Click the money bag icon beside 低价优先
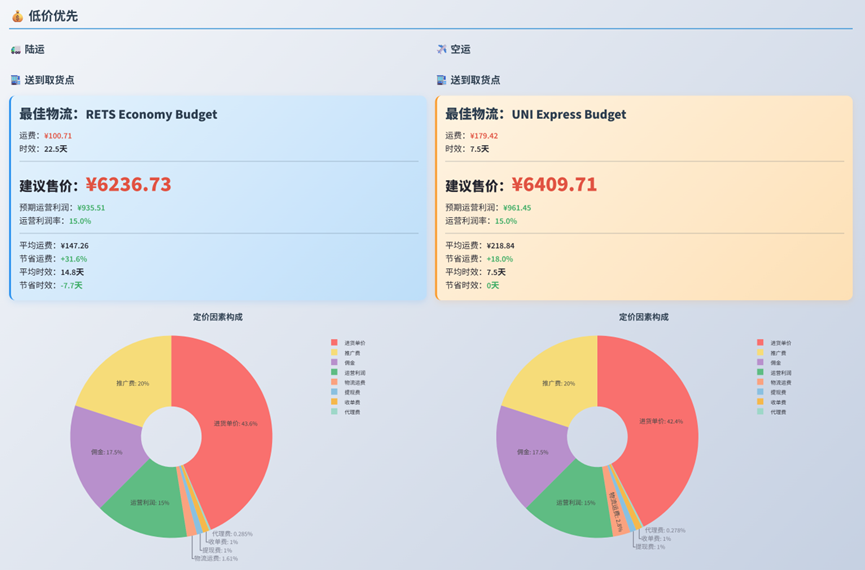 click(17, 16)
